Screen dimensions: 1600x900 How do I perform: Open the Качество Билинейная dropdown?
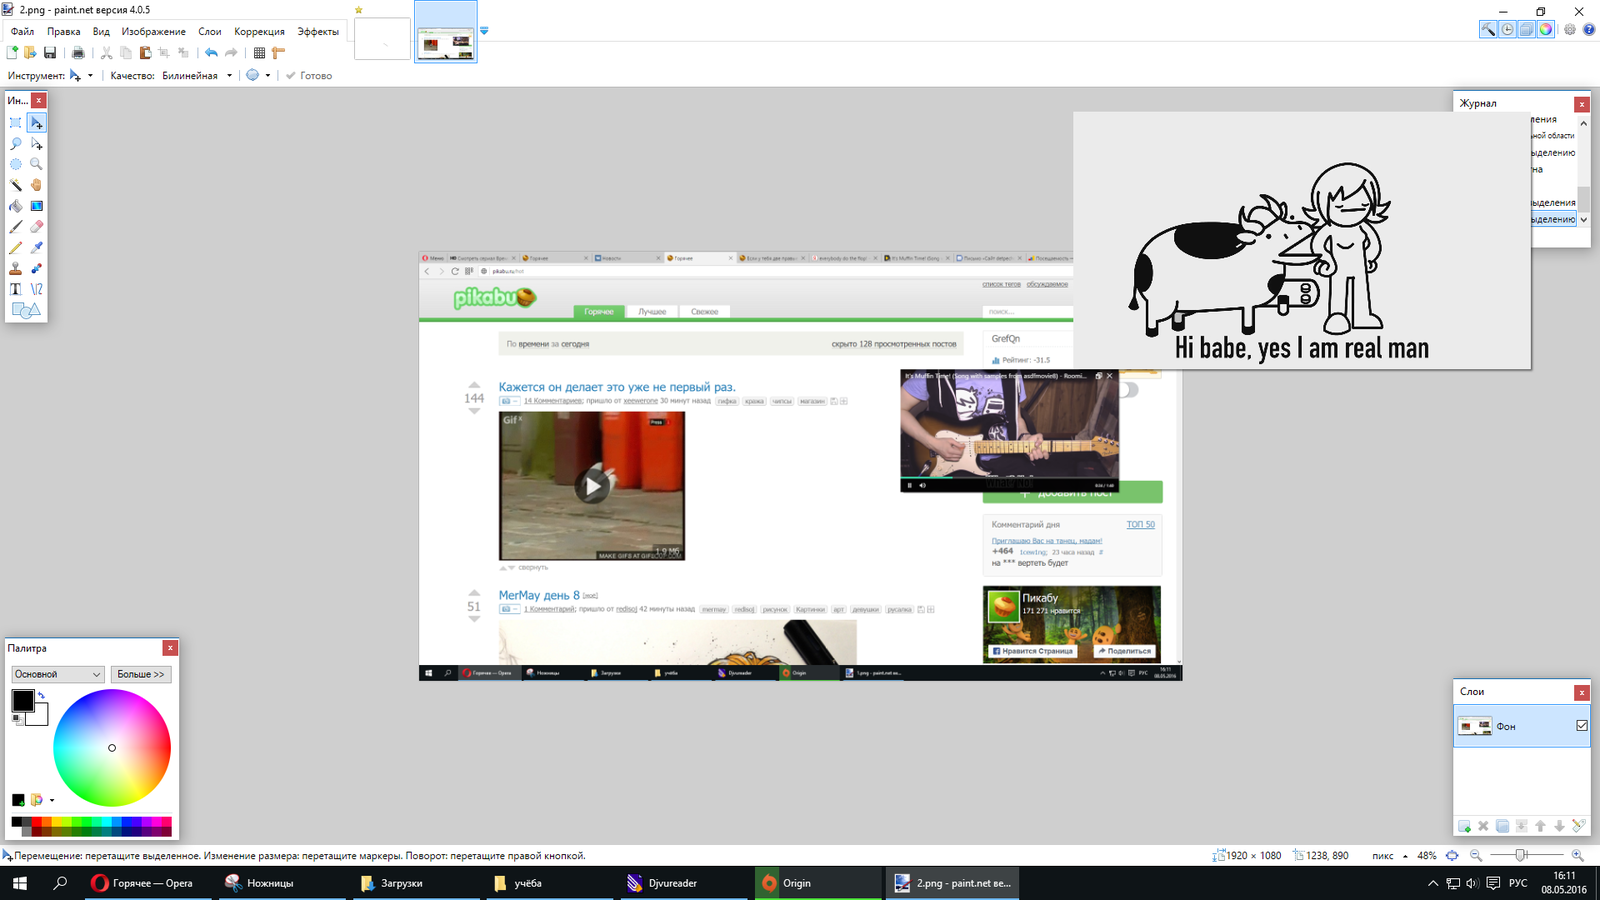(x=197, y=76)
